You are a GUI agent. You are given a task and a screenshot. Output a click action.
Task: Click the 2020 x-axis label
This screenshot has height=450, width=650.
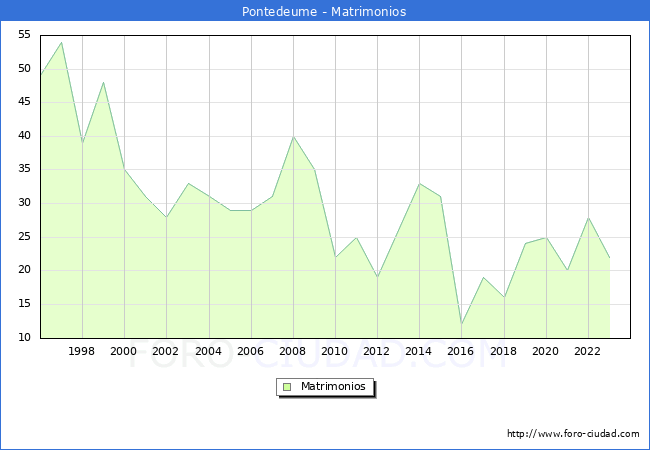pyautogui.click(x=546, y=351)
